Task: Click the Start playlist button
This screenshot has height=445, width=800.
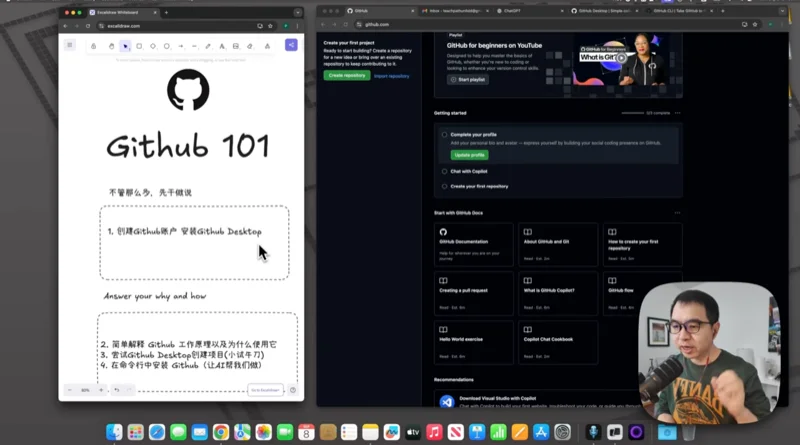Action: click(468, 80)
